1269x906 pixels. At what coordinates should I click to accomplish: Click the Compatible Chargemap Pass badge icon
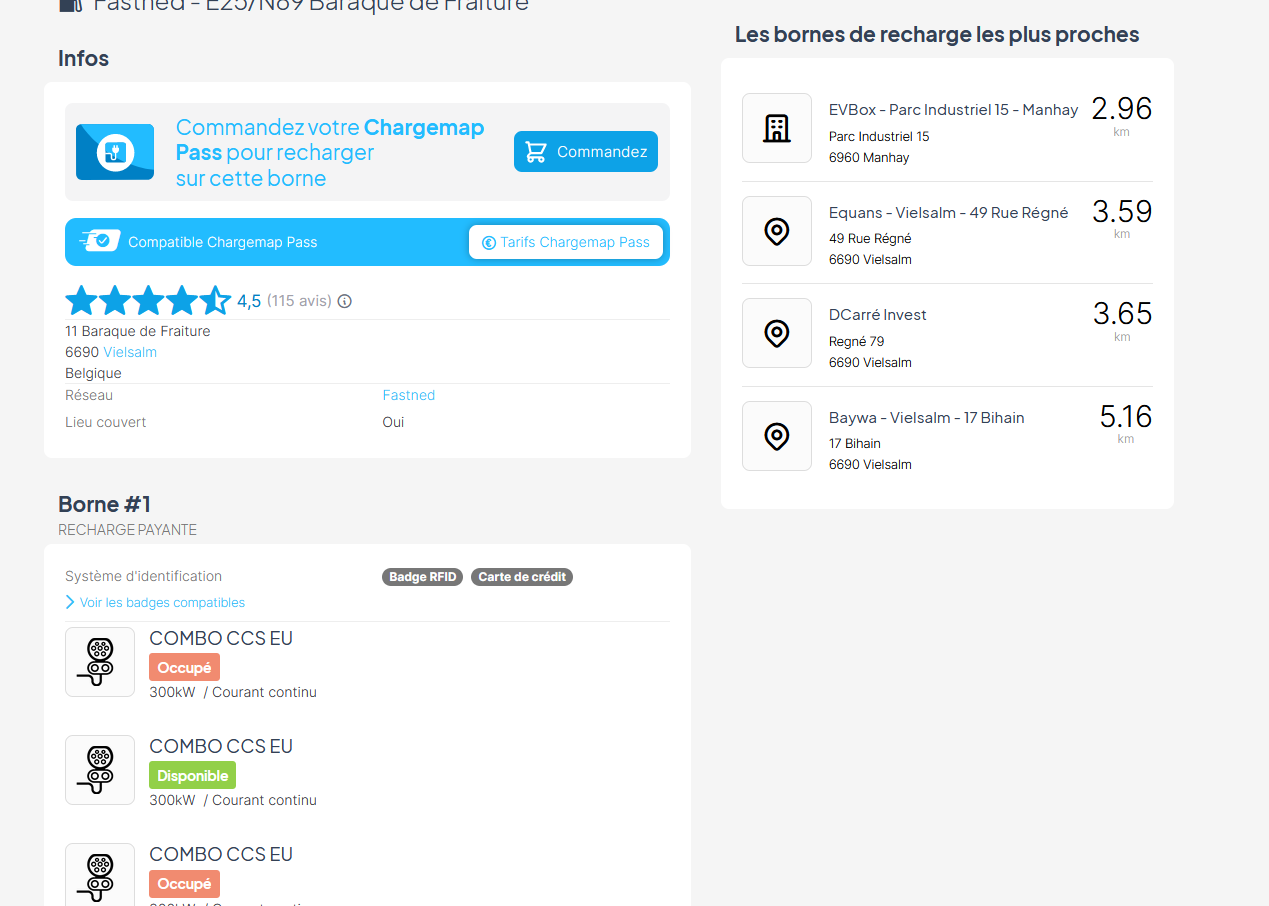point(100,241)
